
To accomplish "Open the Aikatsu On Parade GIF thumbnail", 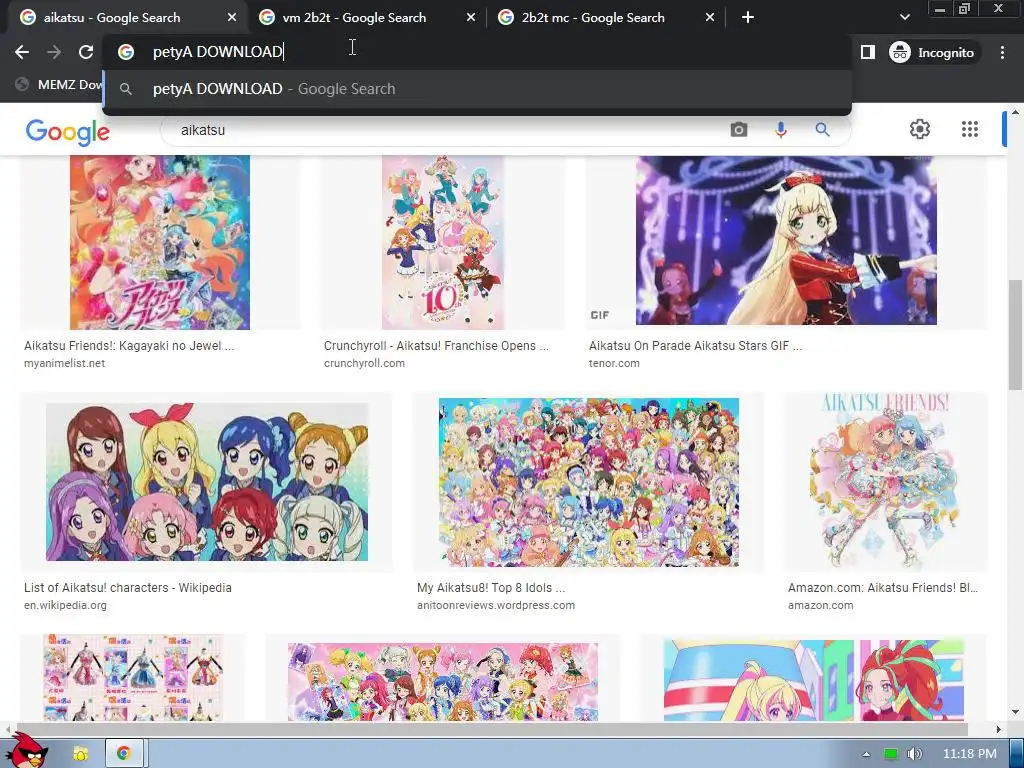I will [786, 240].
